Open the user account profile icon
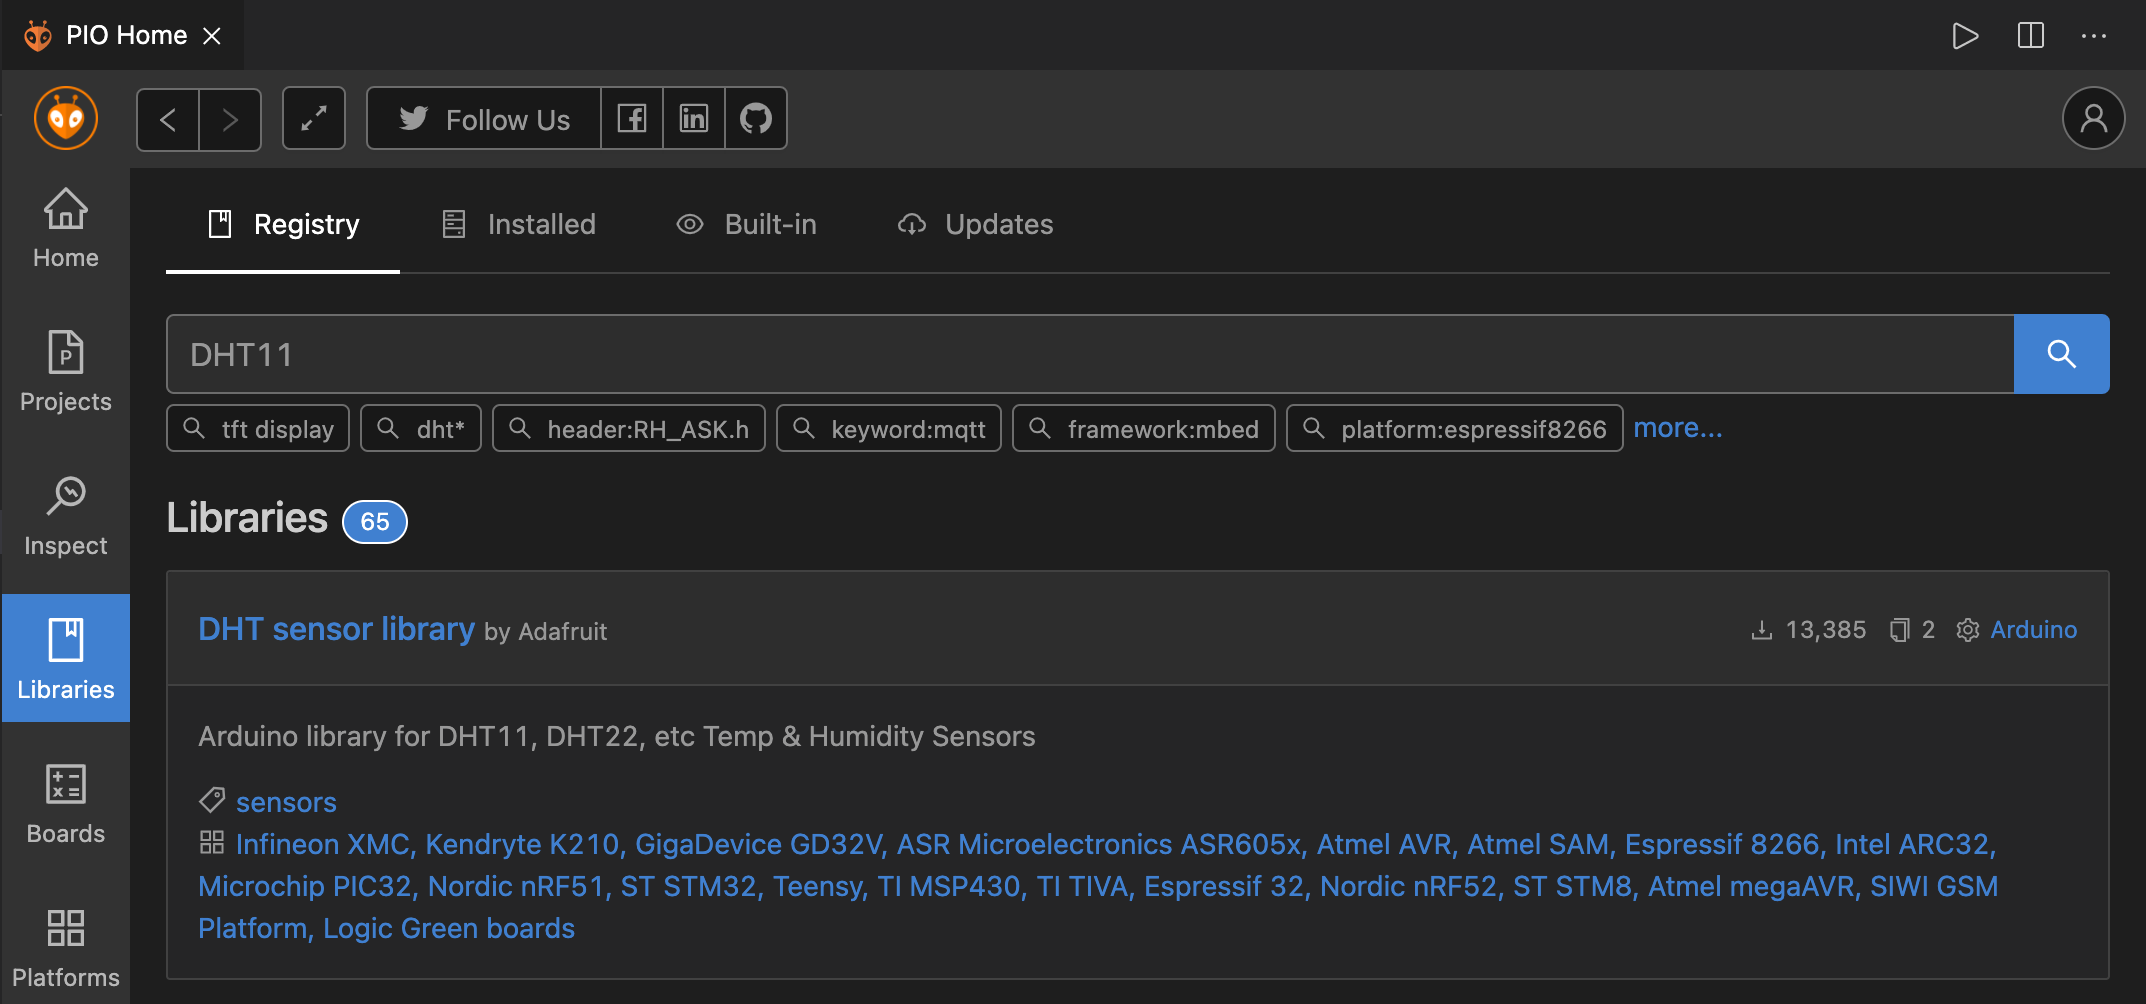 tap(2093, 119)
